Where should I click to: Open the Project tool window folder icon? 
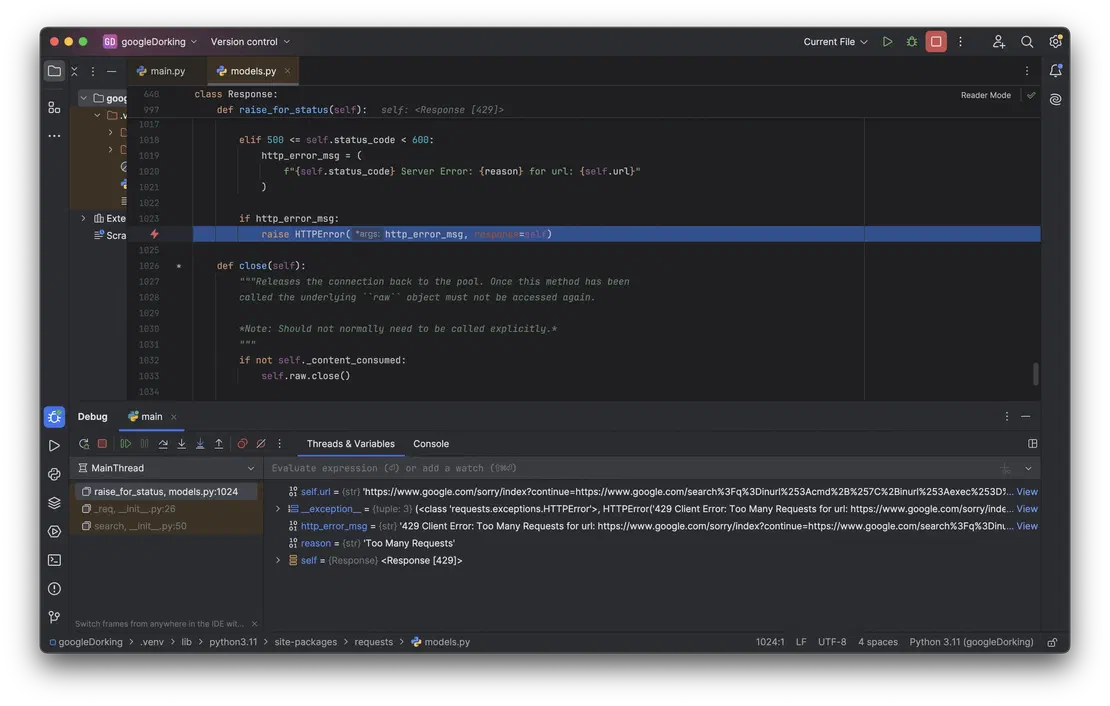click(x=54, y=71)
